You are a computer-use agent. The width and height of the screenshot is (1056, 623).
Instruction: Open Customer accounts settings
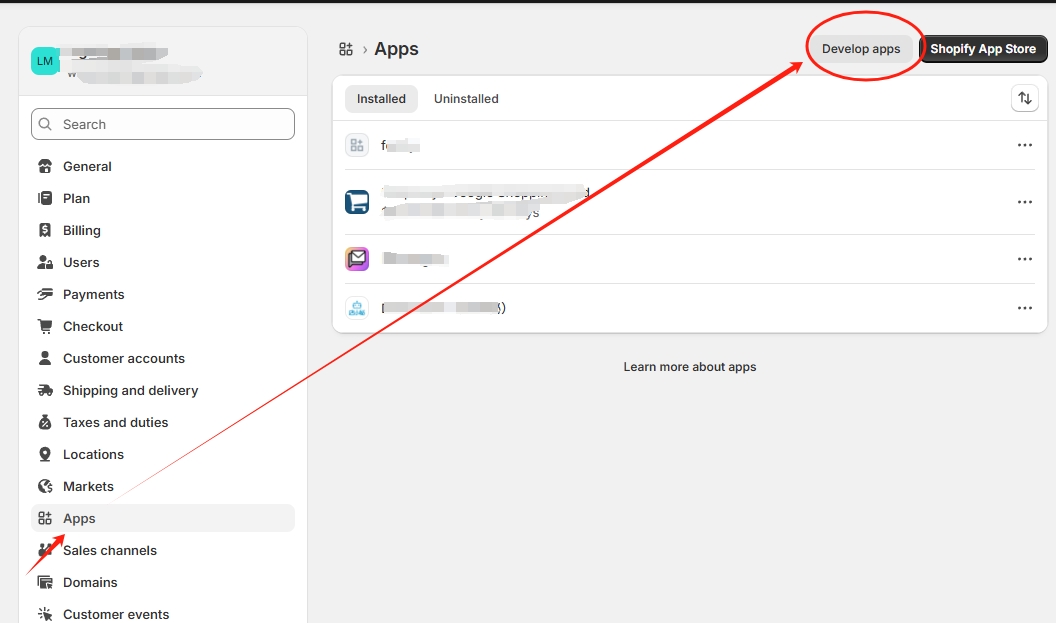(x=124, y=358)
